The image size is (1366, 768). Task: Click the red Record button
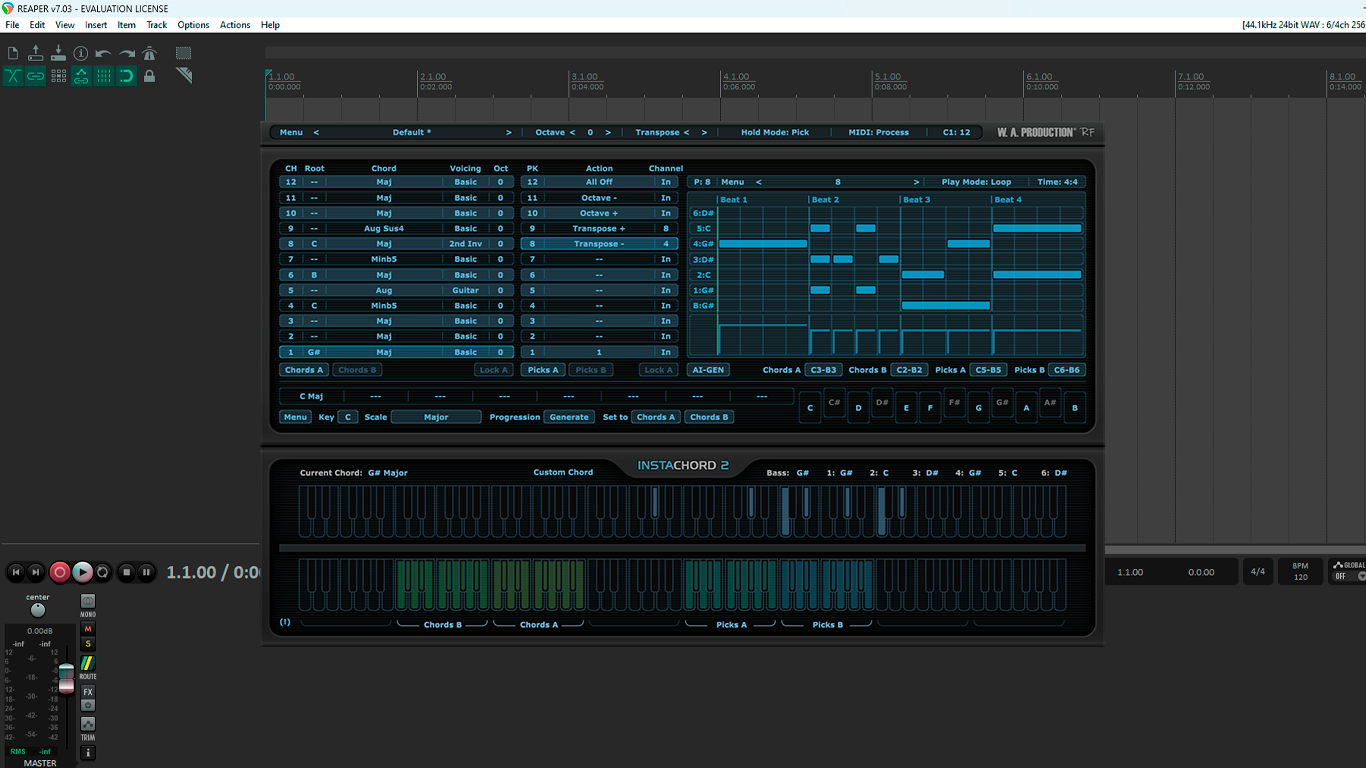pos(60,572)
